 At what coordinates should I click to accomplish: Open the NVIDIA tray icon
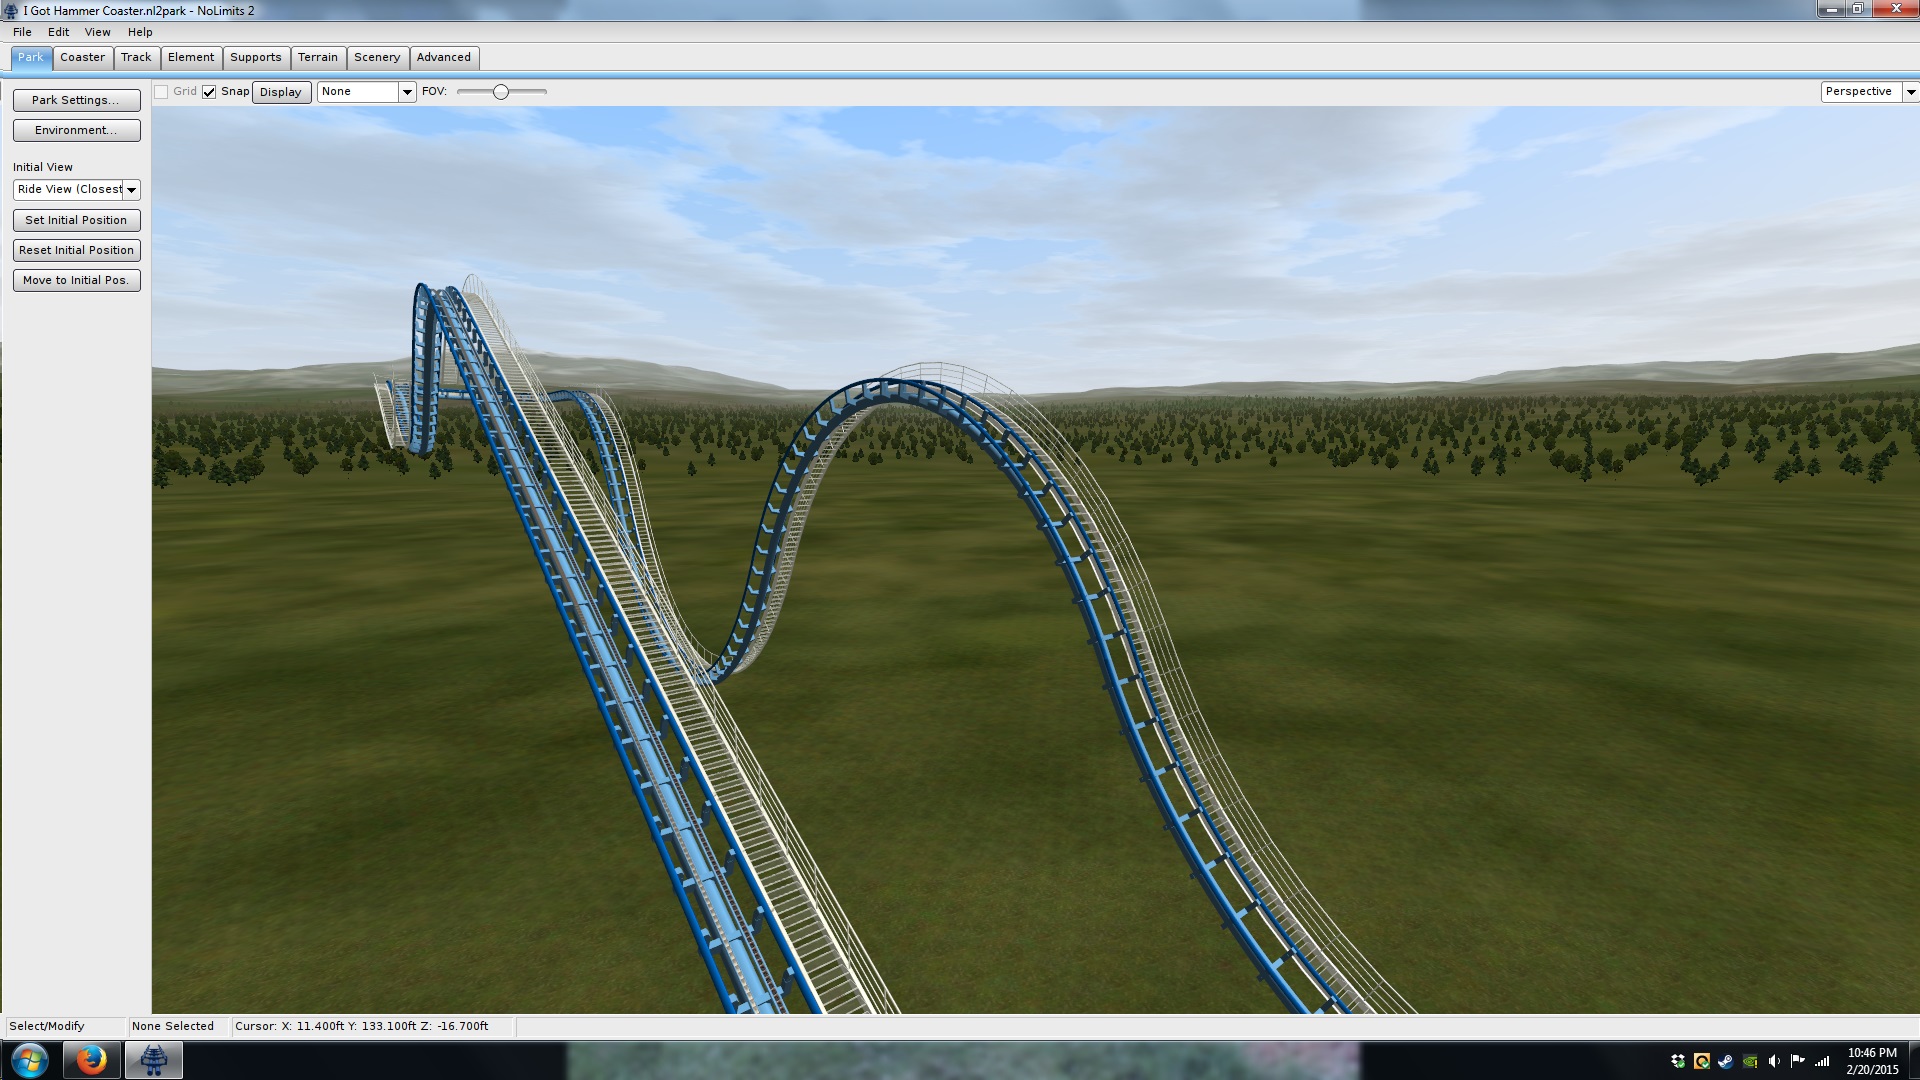click(x=1750, y=1061)
